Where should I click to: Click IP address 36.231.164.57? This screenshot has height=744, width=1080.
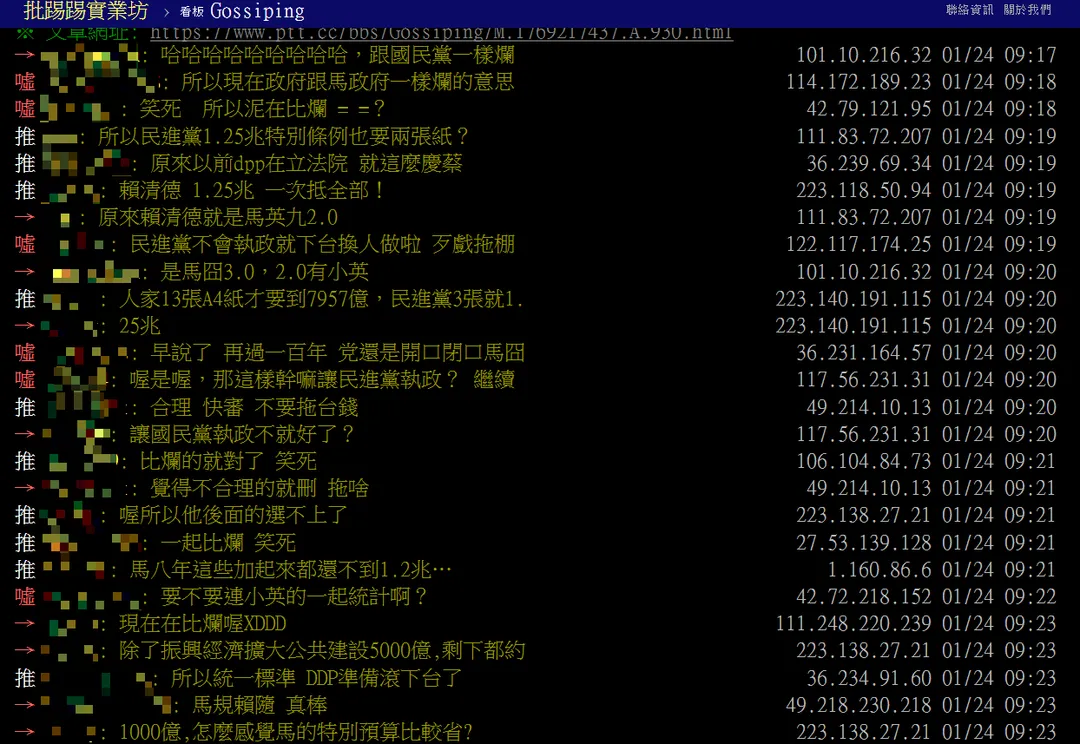pos(864,353)
